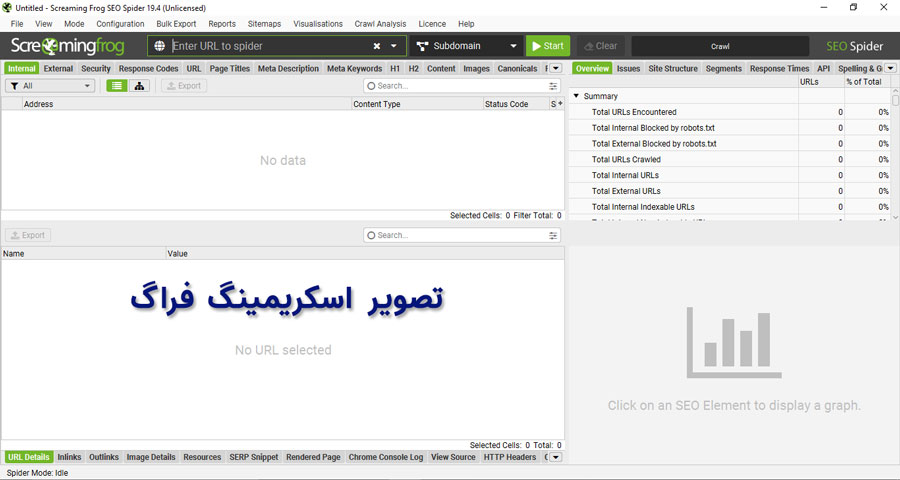This screenshot has width=900, height=480.
Task: Select the Images tab
Action: pos(476,68)
